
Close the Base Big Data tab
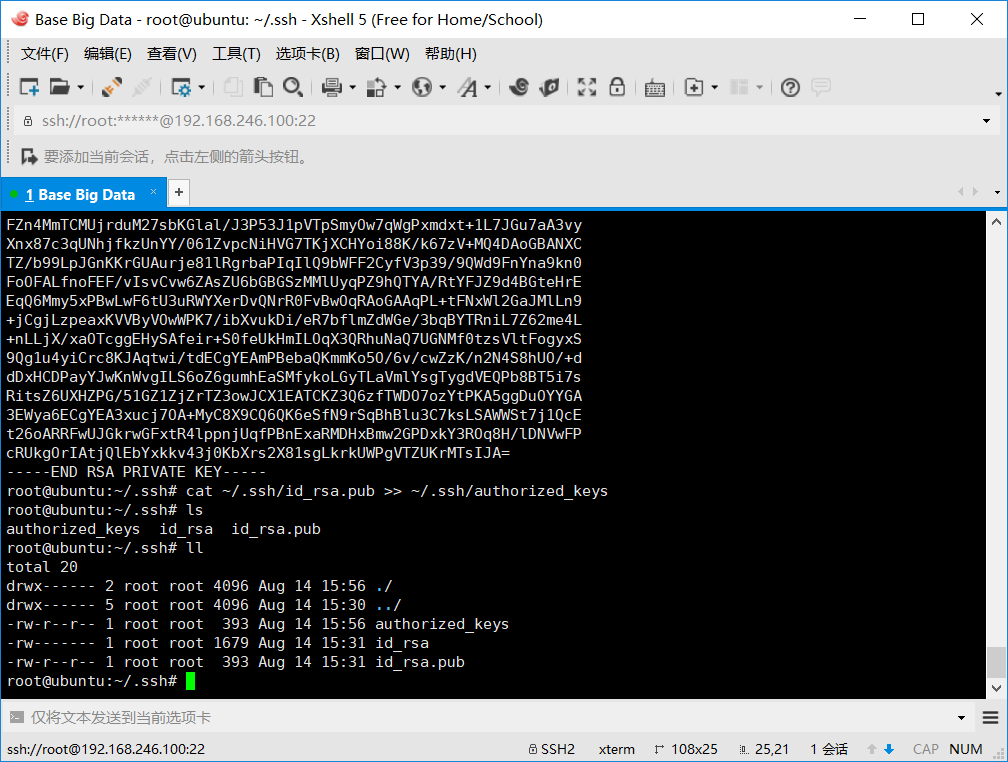click(x=153, y=192)
